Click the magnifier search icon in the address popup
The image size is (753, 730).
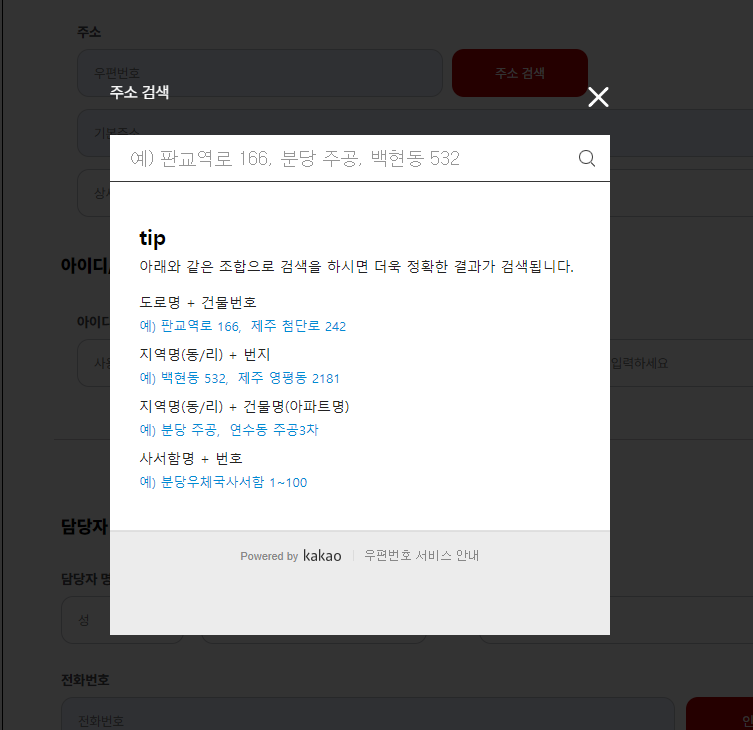(586, 158)
